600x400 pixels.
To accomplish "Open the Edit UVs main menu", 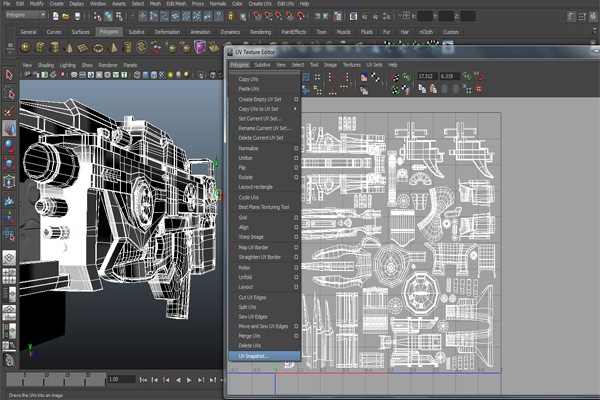I will click(x=285, y=3).
